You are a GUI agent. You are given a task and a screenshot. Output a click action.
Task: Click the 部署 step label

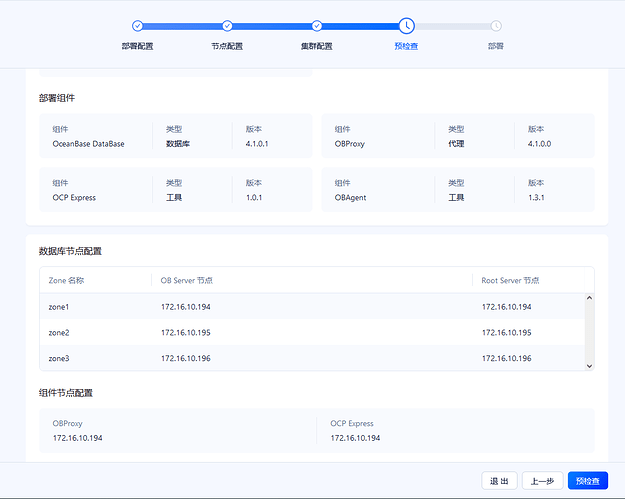pyautogui.click(x=496, y=46)
